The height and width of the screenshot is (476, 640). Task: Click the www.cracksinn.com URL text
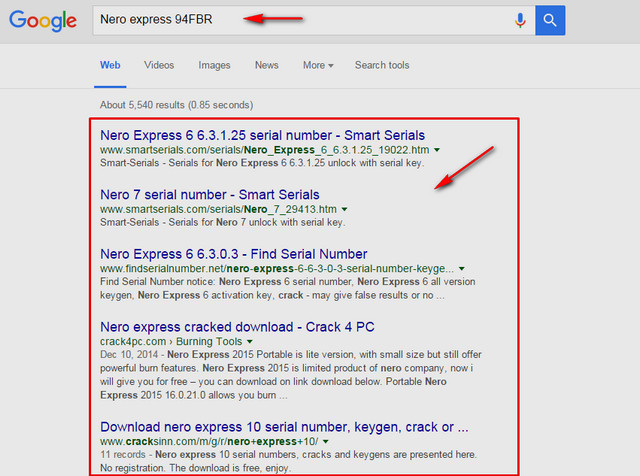click(x=209, y=441)
